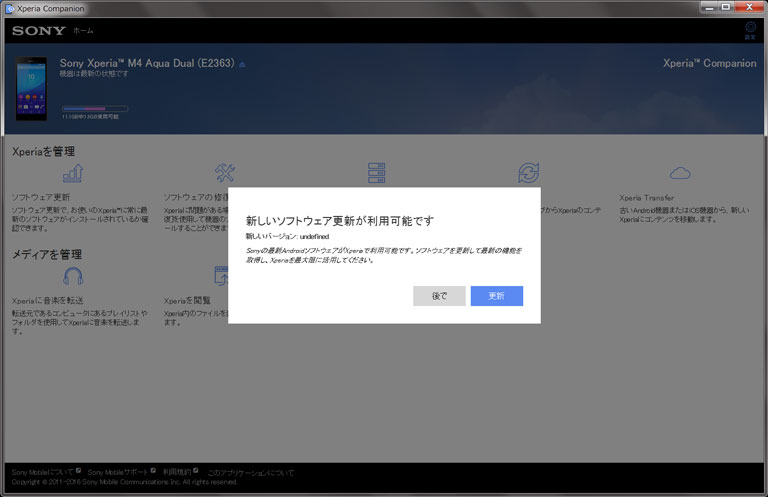Click the Xperiaに音楽を転送 label
Screen dimensions: 768x497
[48, 300]
